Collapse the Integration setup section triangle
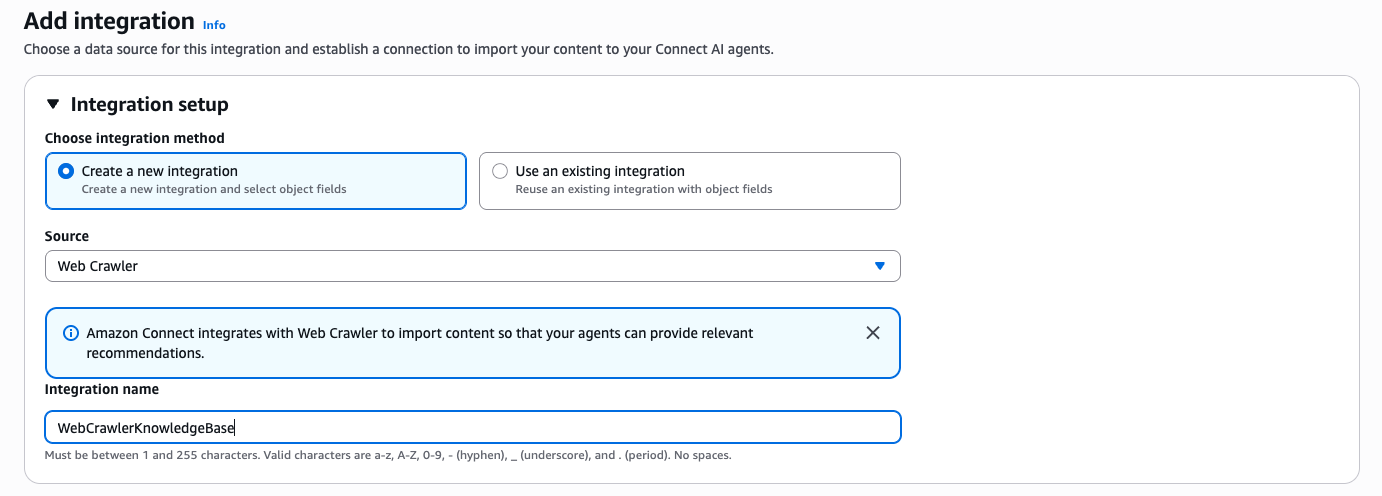Screen dimensions: 1382x496 pos(53,104)
